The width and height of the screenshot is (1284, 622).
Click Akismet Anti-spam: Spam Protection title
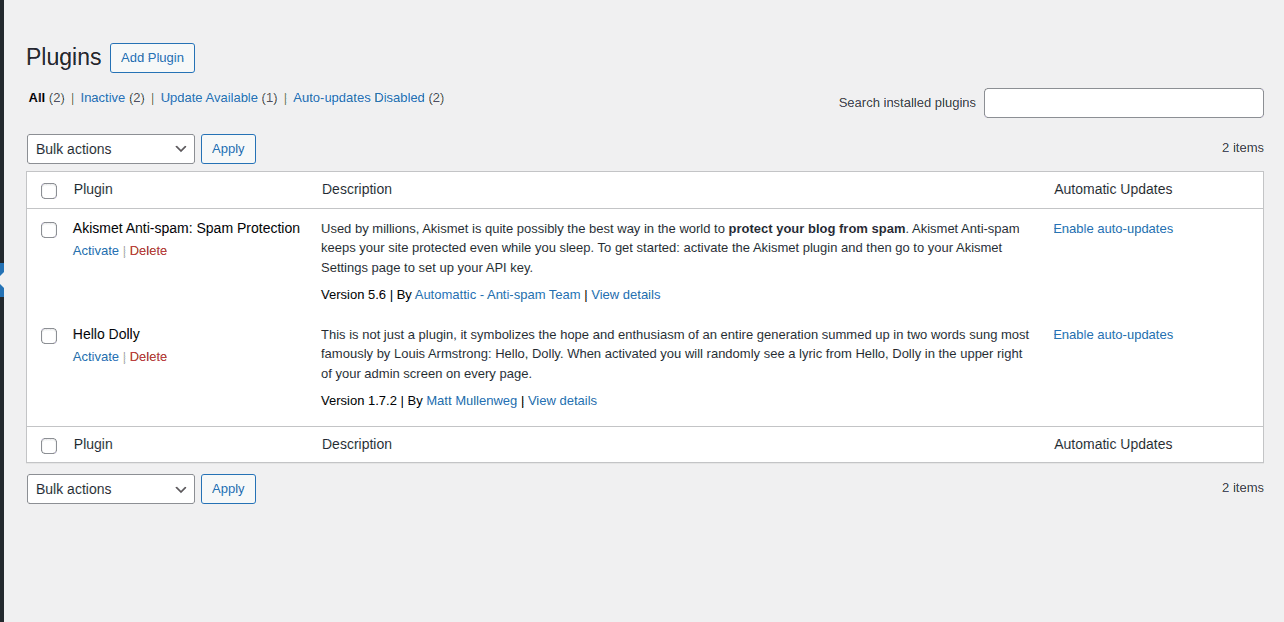186,228
